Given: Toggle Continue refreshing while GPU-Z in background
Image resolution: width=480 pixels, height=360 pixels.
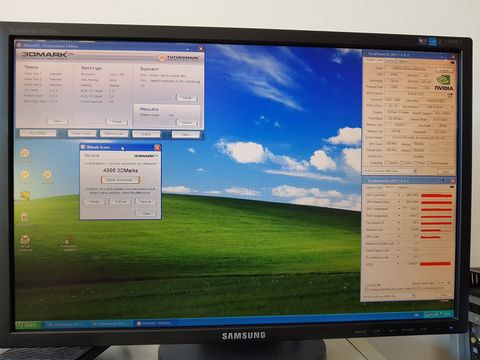Looking at the screenshot, I should 366,289.
